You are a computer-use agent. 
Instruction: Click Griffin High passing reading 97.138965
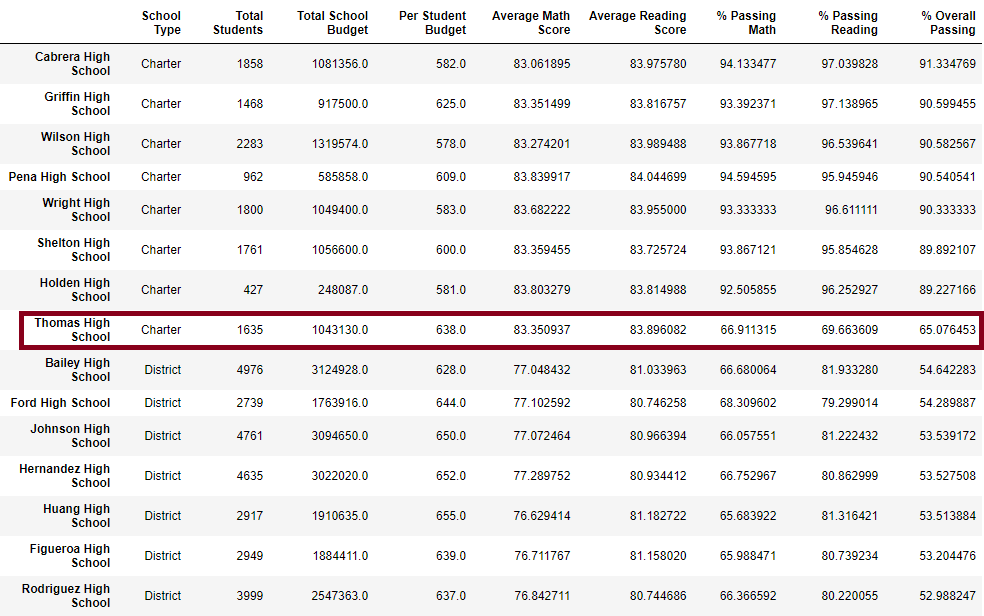pyautogui.click(x=850, y=104)
